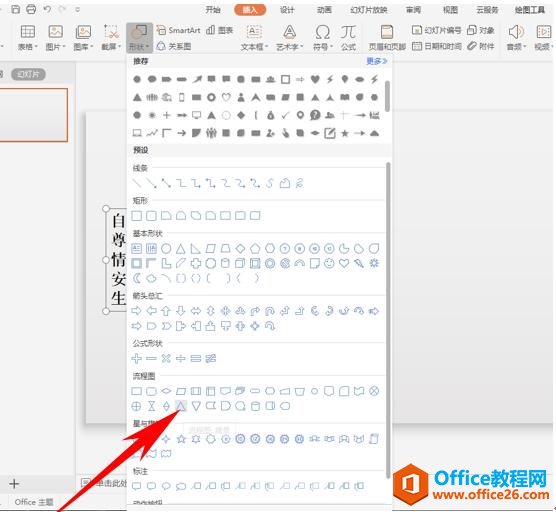Select the oval callout under 标注
The width and height of the screenshot is (556, 512).
[x=166, y=486]
